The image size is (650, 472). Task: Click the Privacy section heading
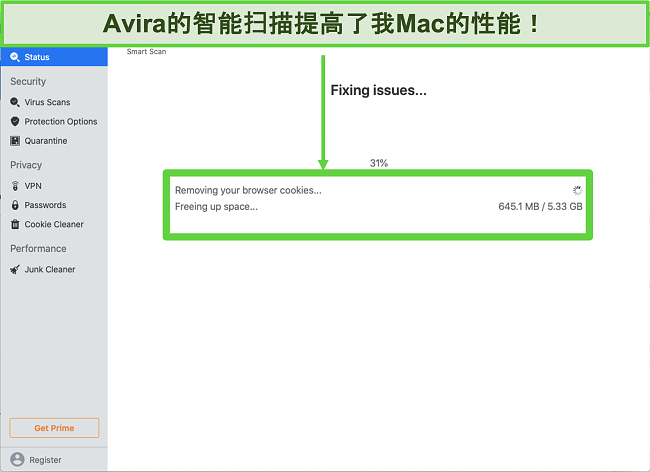[x=26, y=165]
